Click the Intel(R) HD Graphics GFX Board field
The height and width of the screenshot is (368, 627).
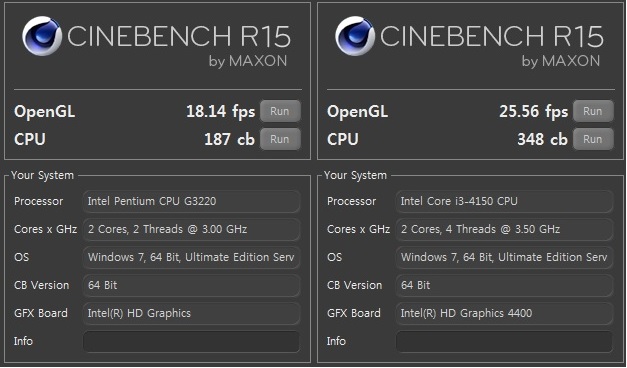(x=192, y=313)
